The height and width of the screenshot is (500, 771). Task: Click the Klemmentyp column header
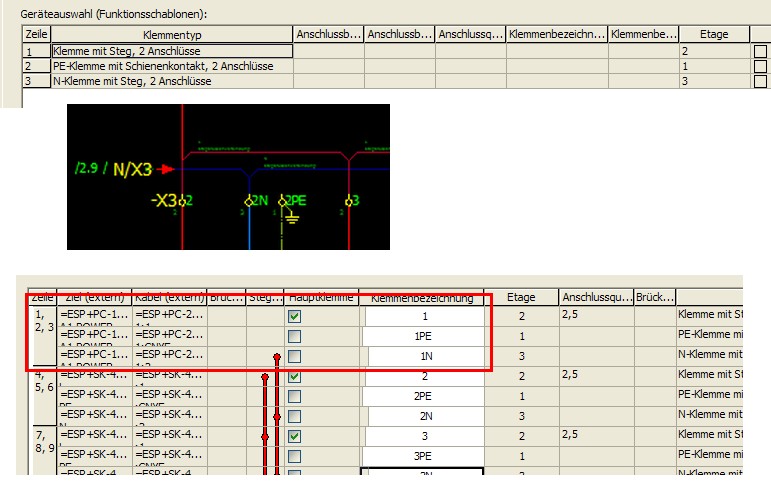pyautogui.click(x=172, y=34)
